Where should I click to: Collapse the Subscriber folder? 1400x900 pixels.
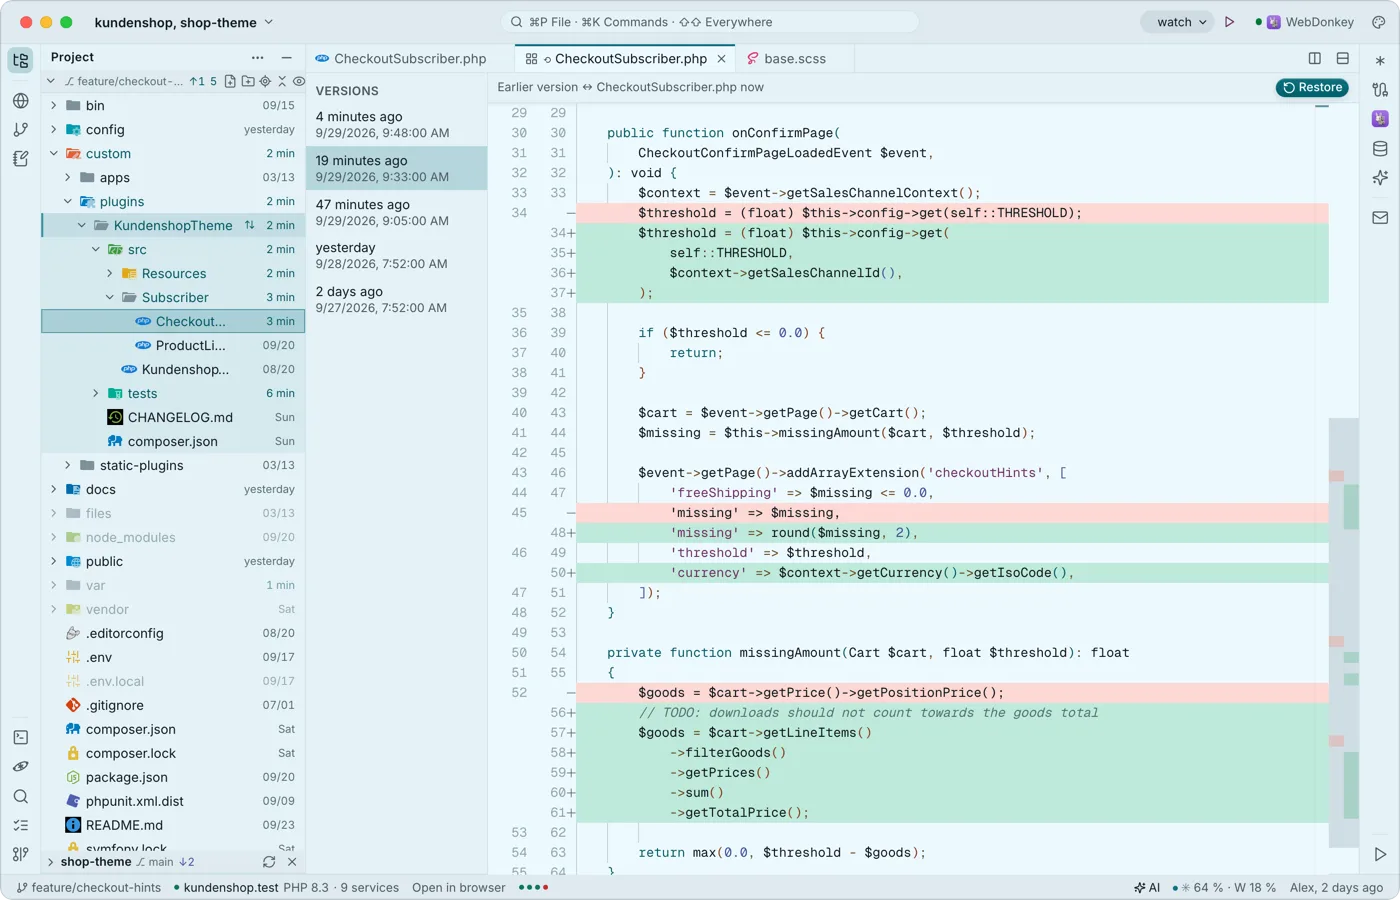pos(109,297)
